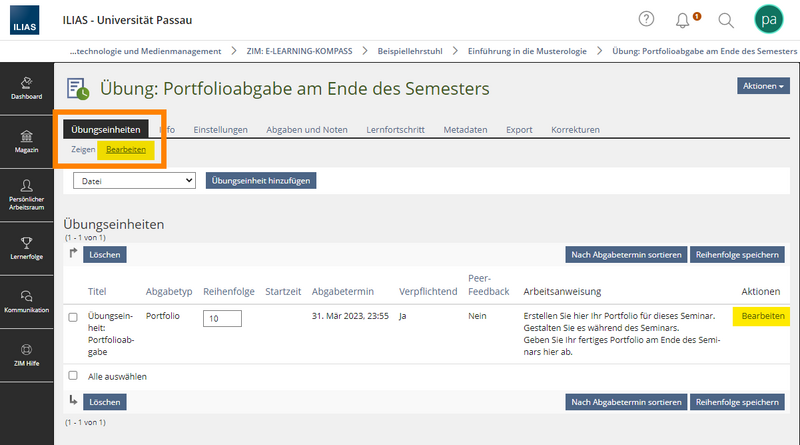The height and width of the screenshot is (445, 800).
Task: Click the Übungseinheit hinzufügen button
Action: pos(260,181)
